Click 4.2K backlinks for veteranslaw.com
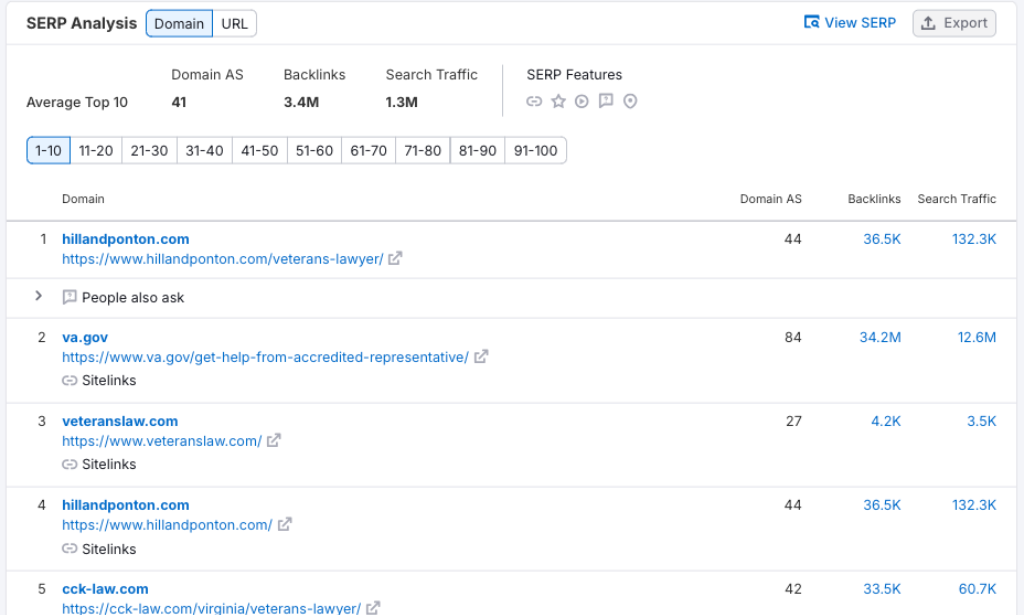The image size is (1024, 615). 886,421
